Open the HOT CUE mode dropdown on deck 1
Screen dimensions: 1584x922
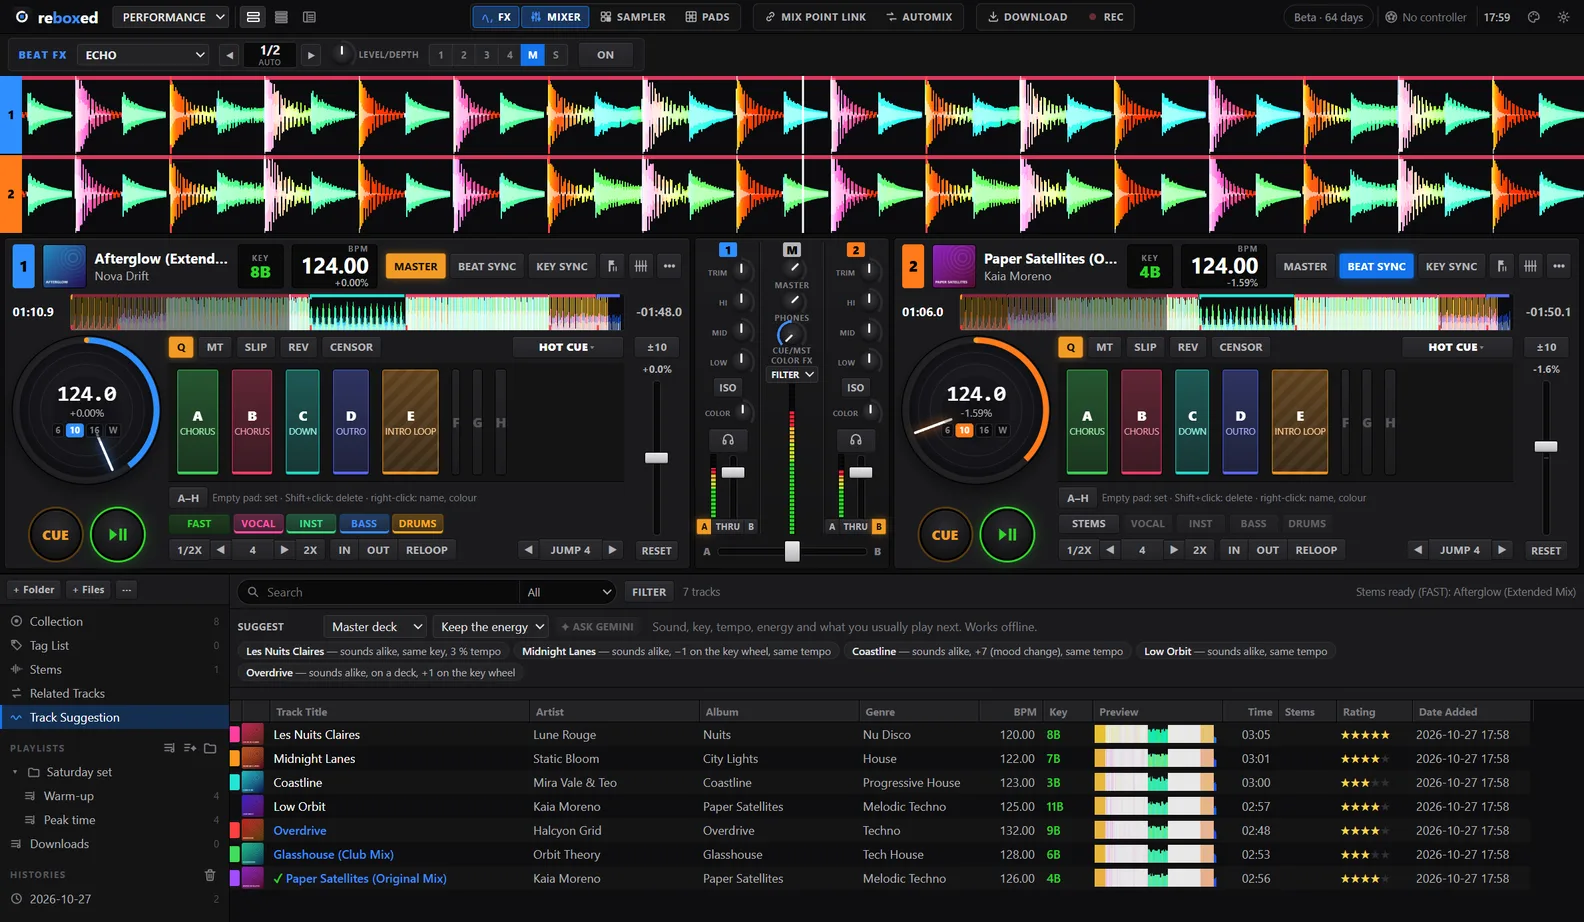pos(566,347)
